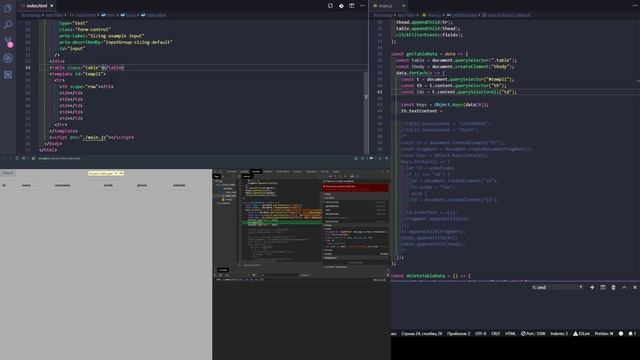Close the index.html tab
Image resolution: width=640 pixels, height=360 pixels.
pyautogui.click(x=51, y=6)
